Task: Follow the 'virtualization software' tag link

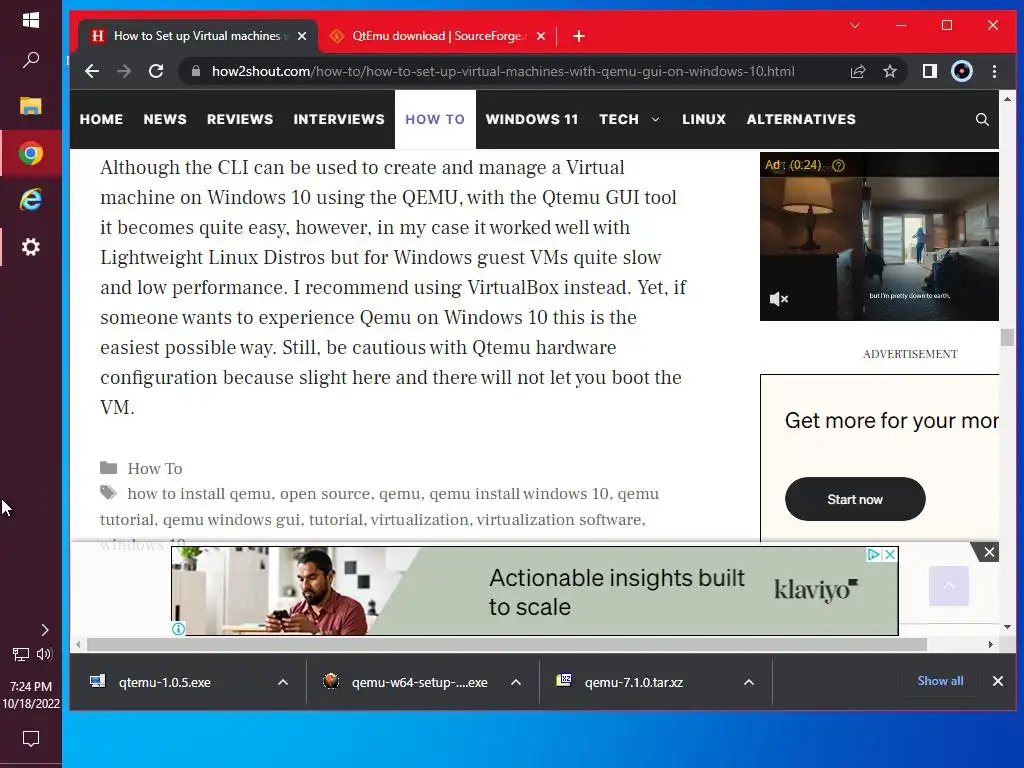Action: click(x=559, y=520)
